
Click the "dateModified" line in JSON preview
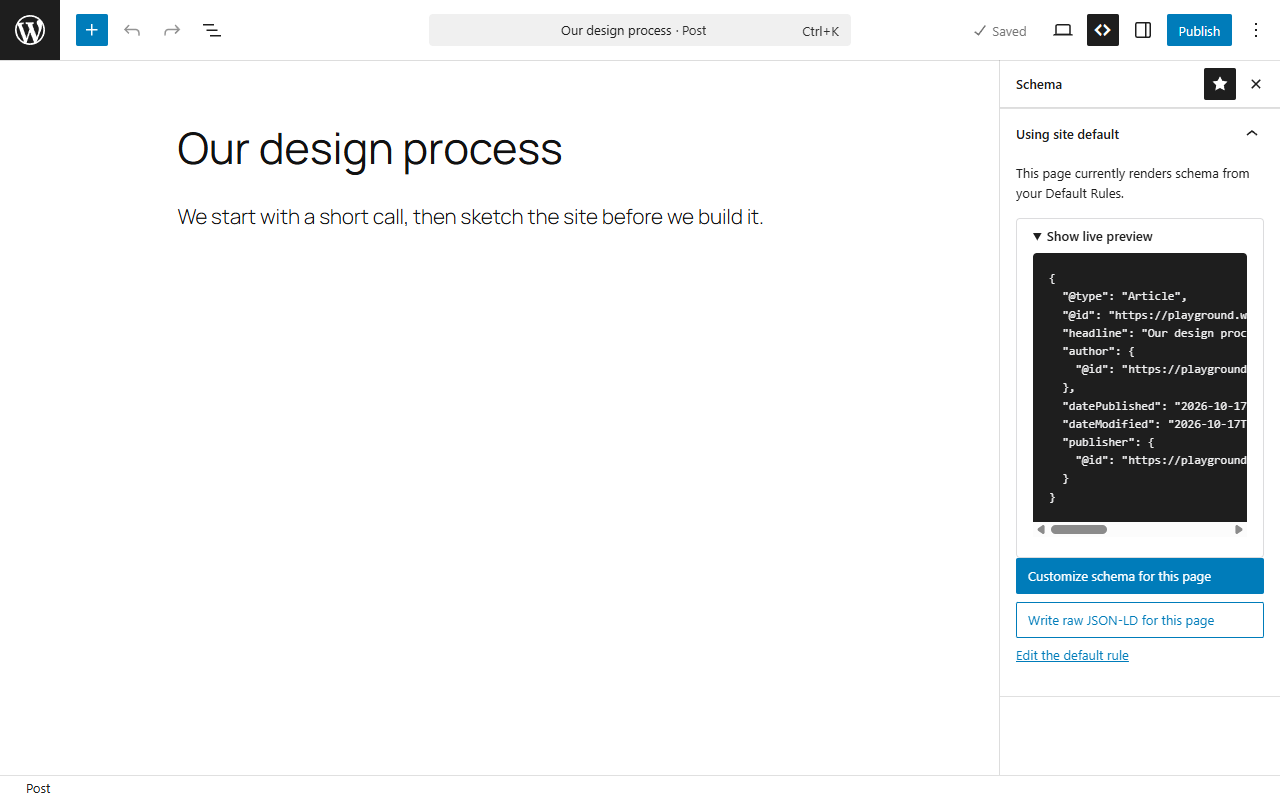[x=1154, y=424]
